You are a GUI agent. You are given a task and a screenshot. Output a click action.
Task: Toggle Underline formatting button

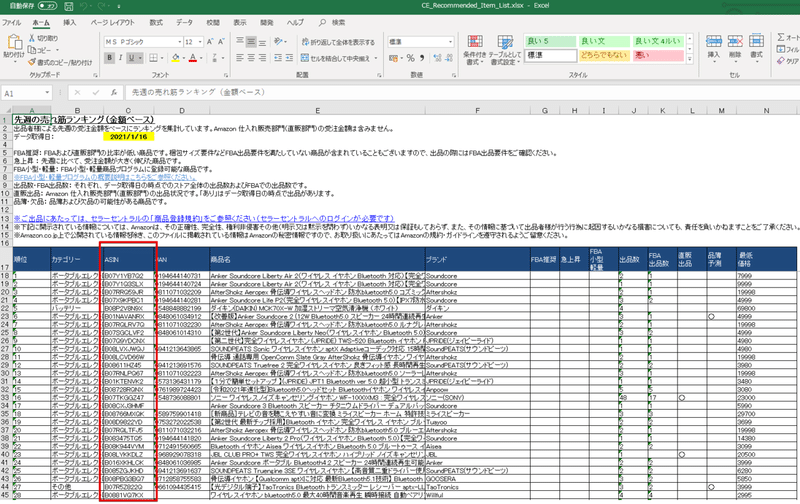131,58
